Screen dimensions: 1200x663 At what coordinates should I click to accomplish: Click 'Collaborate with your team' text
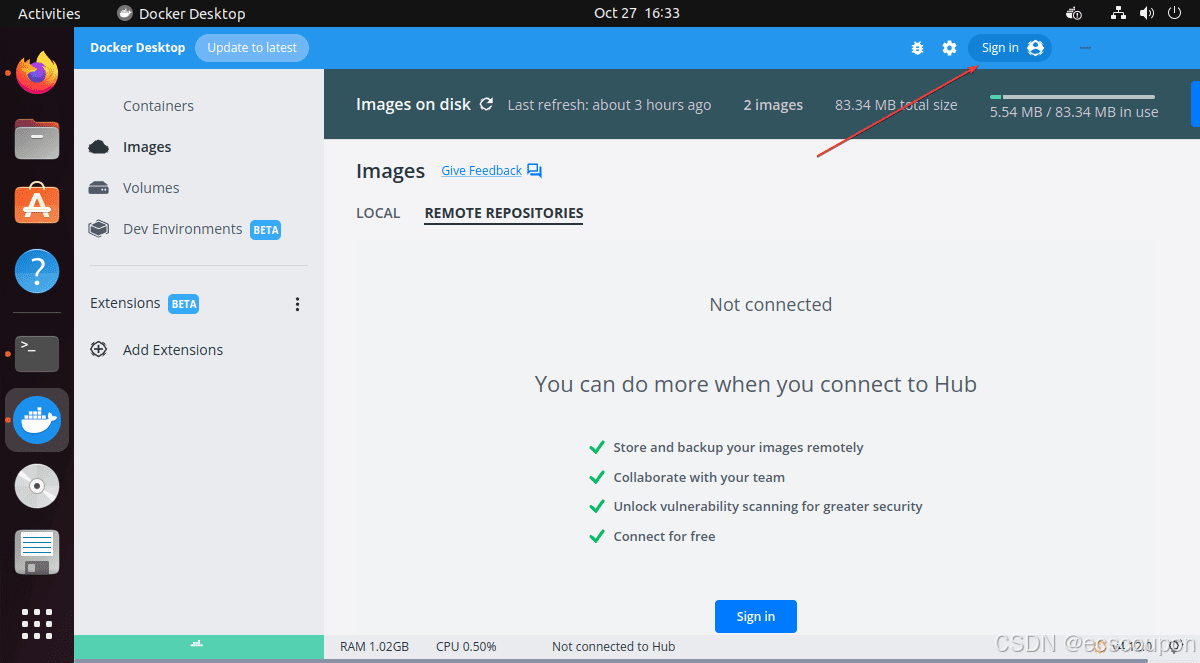coord(699,478)
